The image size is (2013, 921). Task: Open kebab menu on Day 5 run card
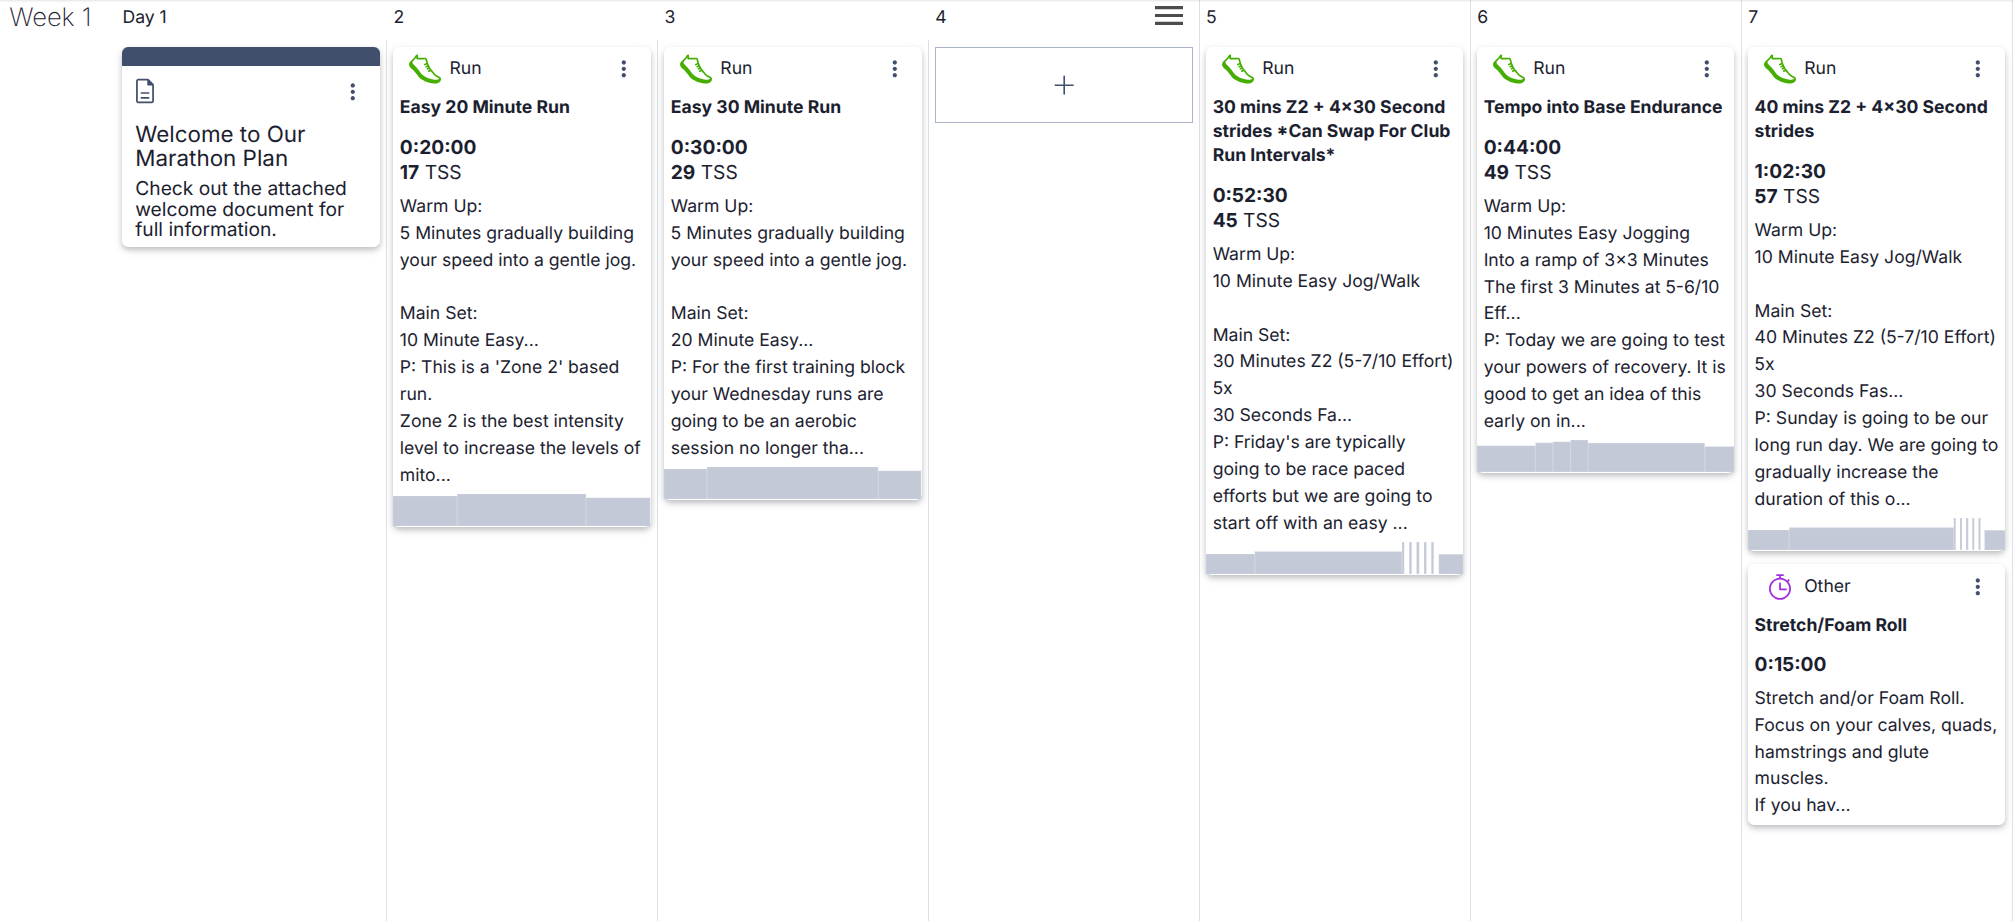[1435, 69]
